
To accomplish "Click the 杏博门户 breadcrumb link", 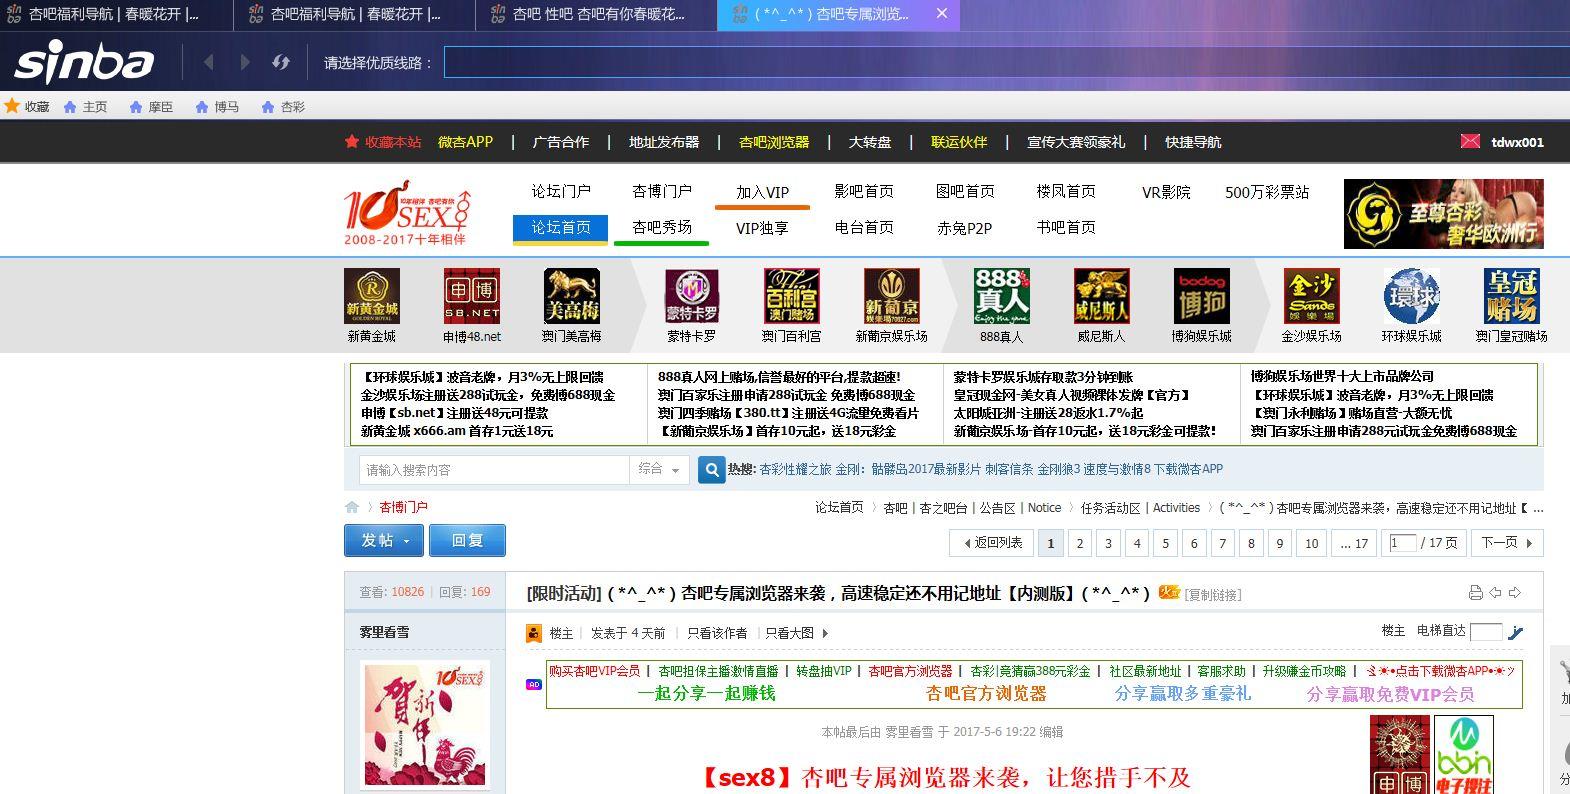I will click(403, 507).
